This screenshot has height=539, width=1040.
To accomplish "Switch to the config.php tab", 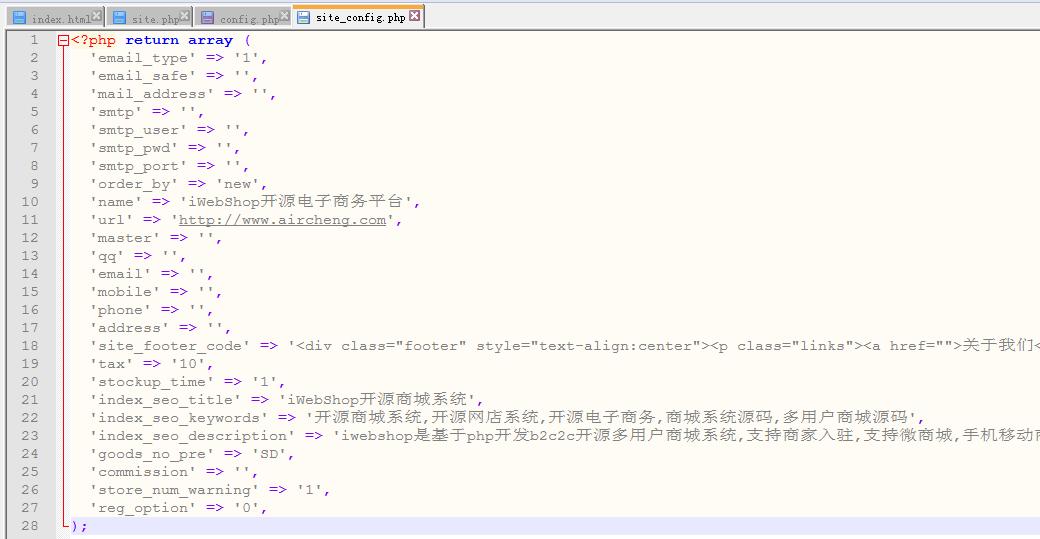I will pyautogui.click(x=243, y=17).
